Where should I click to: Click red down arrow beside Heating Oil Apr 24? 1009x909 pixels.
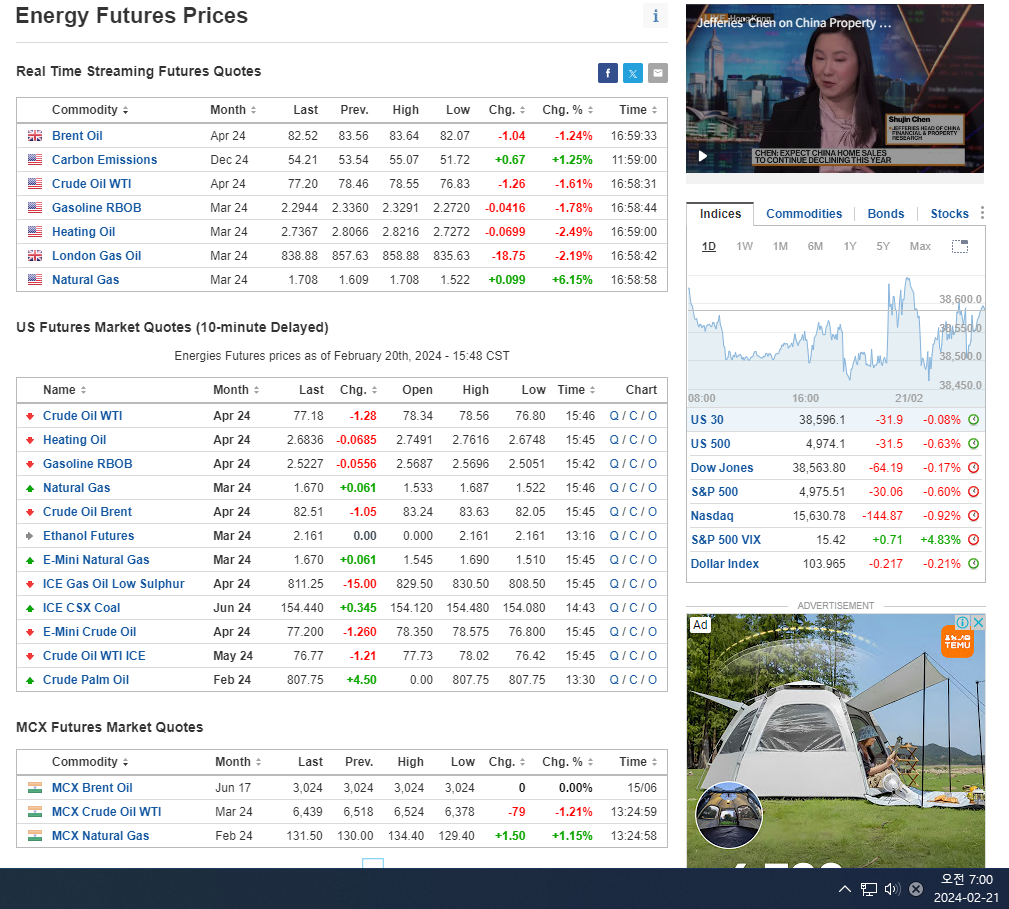30,440
